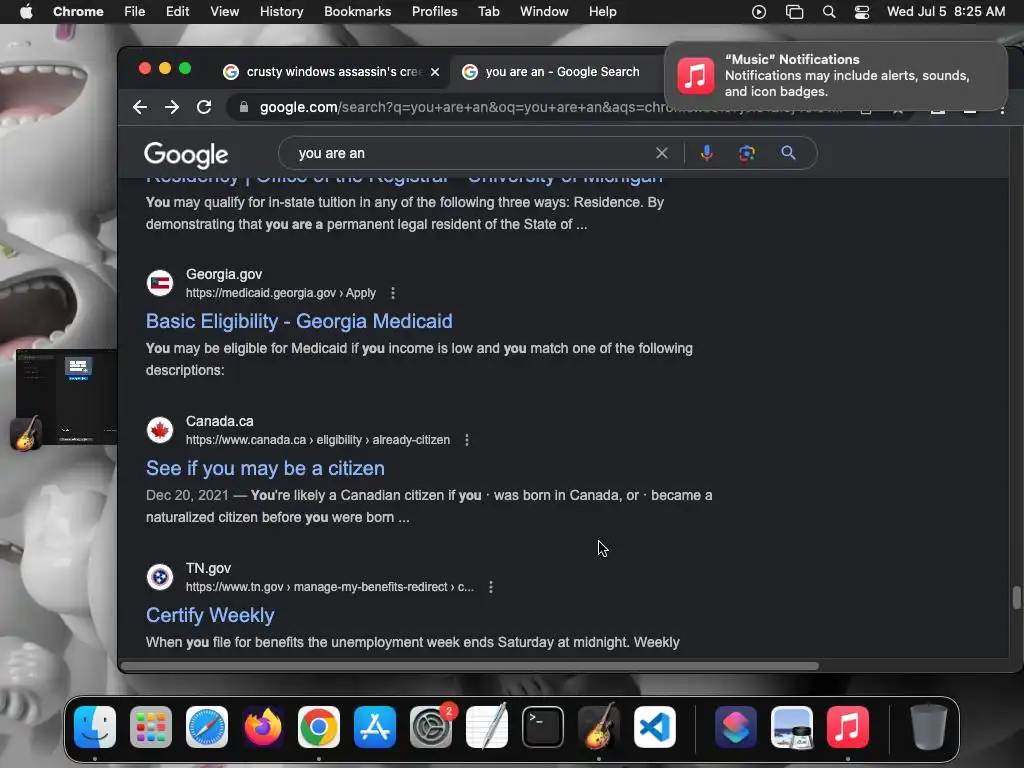The image size is (1024, 768).
Task: Open Launchpad from the Dock
Action: [151, 727]
